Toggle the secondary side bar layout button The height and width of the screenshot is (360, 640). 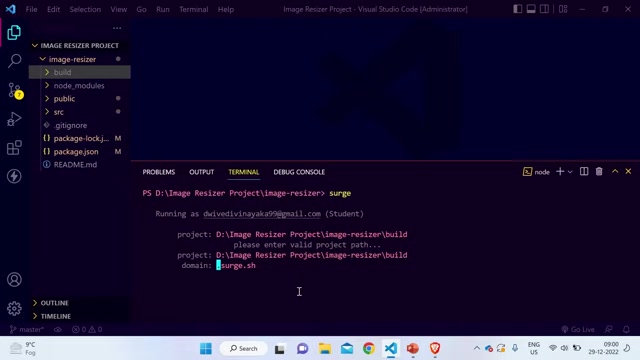(x=544, y=9)
